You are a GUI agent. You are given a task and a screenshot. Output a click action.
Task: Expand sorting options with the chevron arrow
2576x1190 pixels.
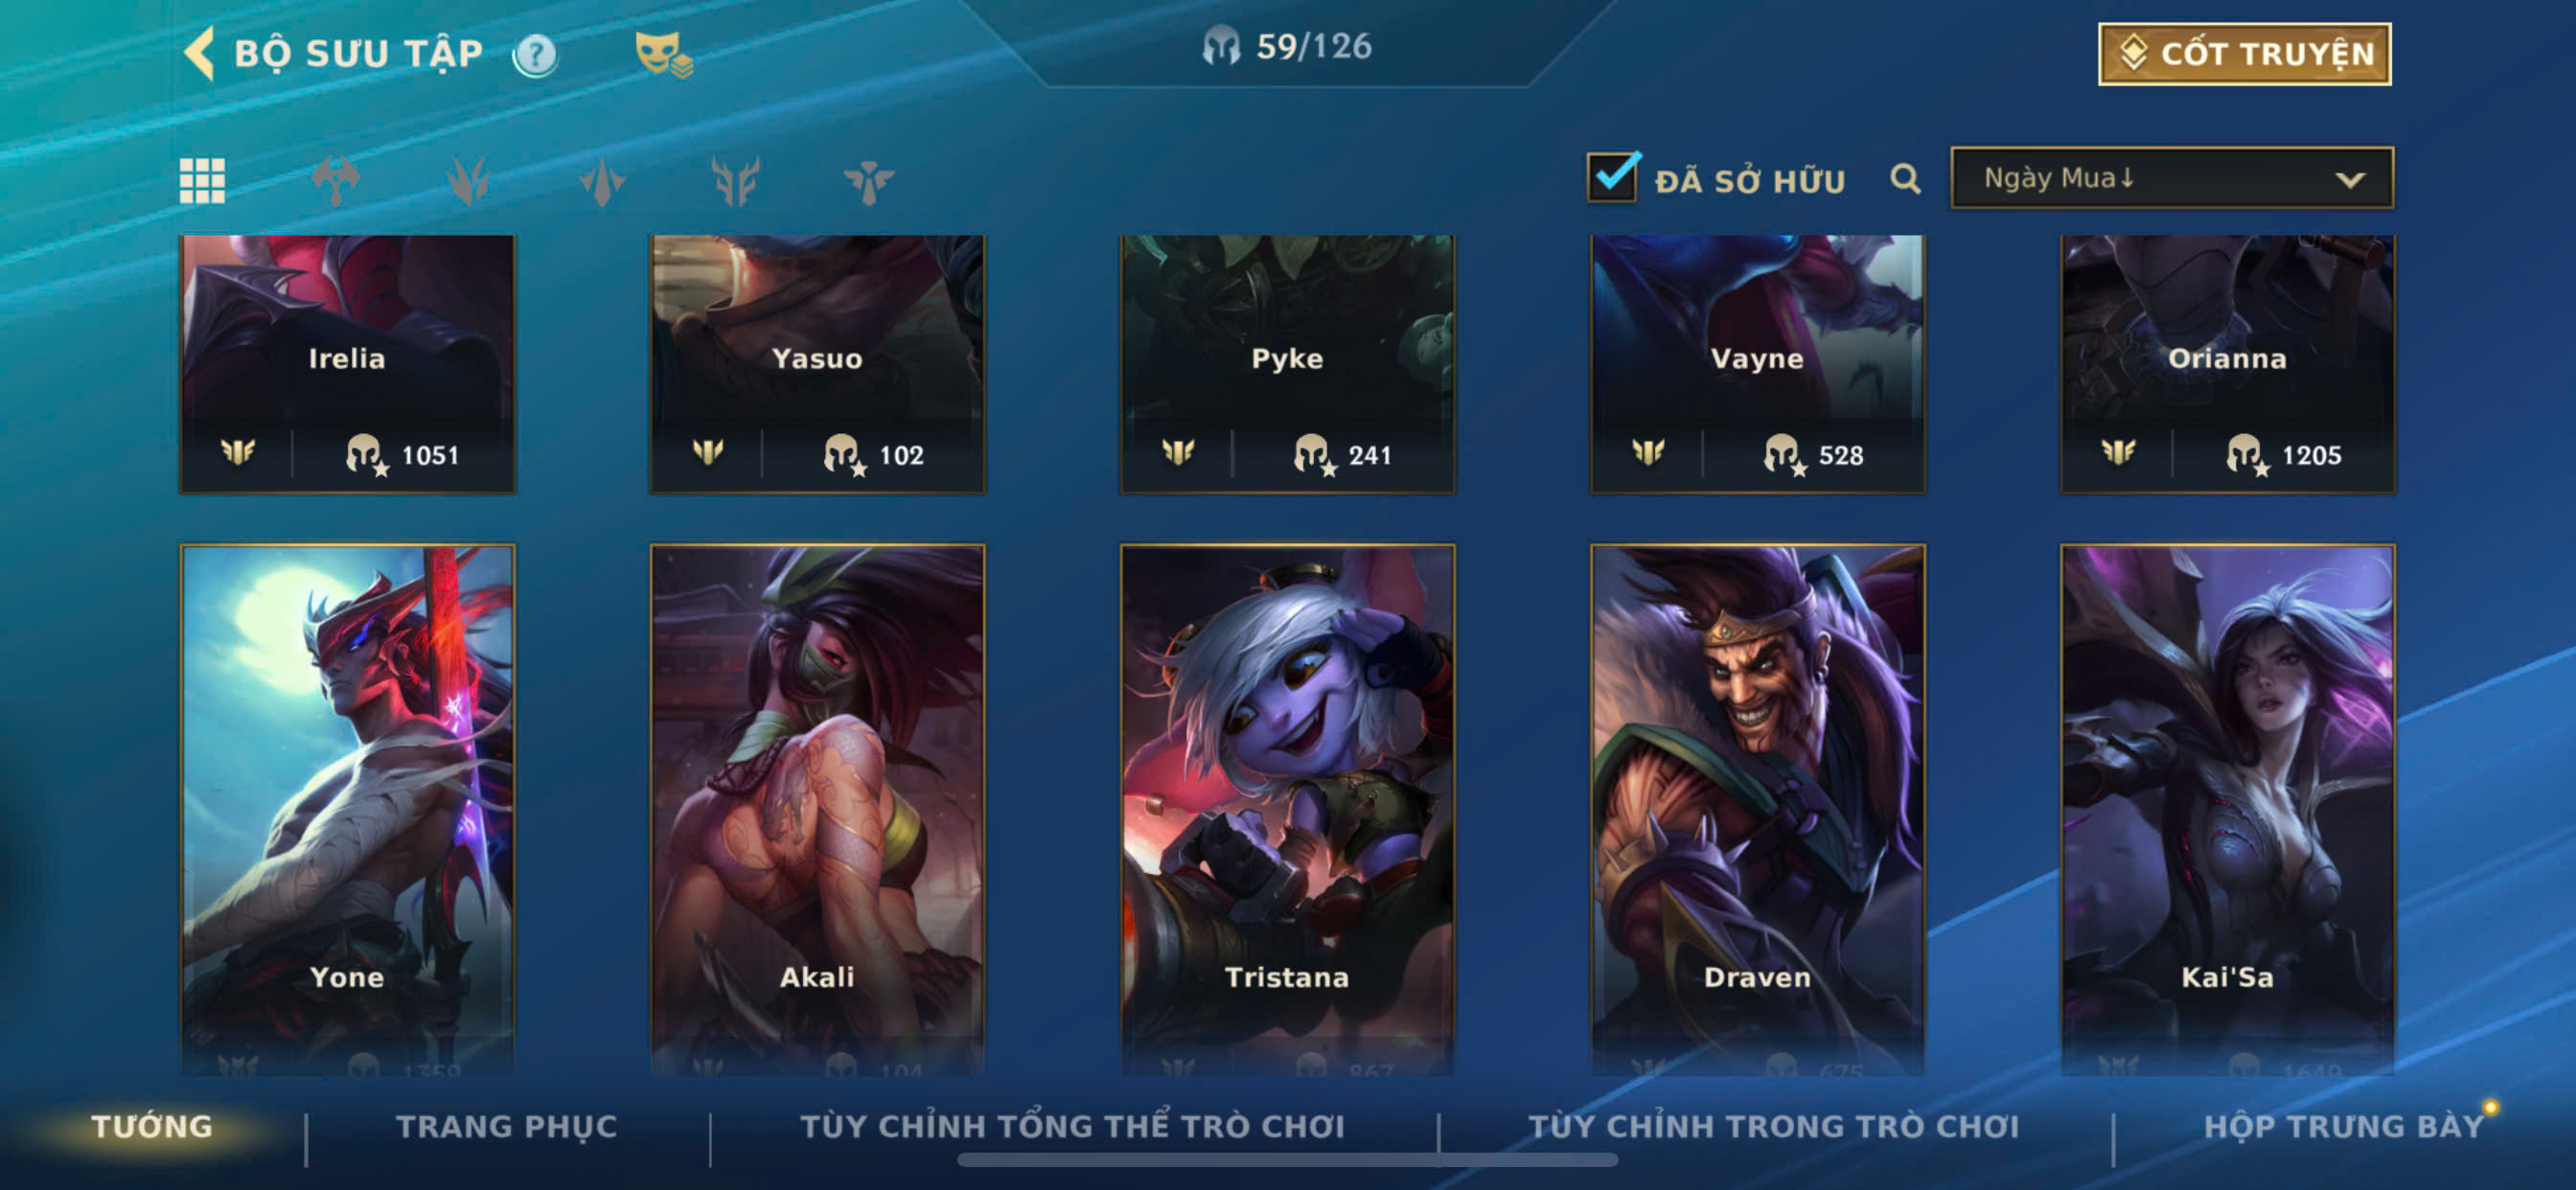(2350, 180)
